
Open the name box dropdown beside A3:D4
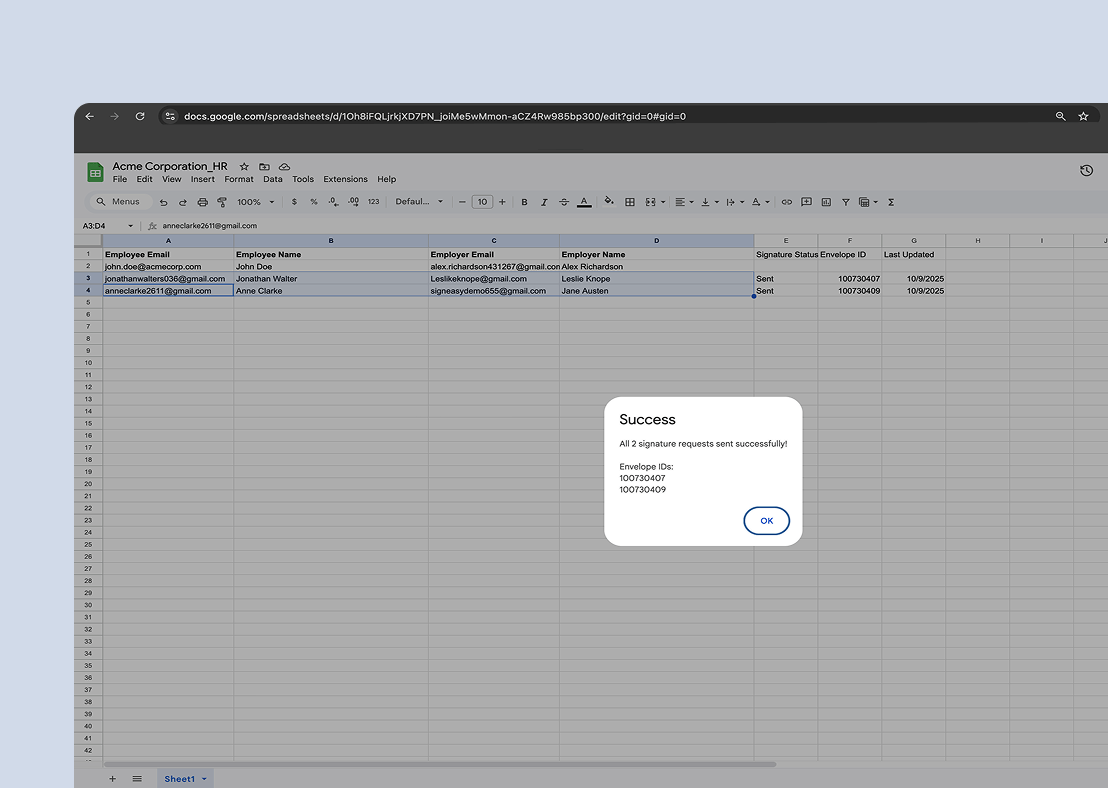click(x=130, y=226)
